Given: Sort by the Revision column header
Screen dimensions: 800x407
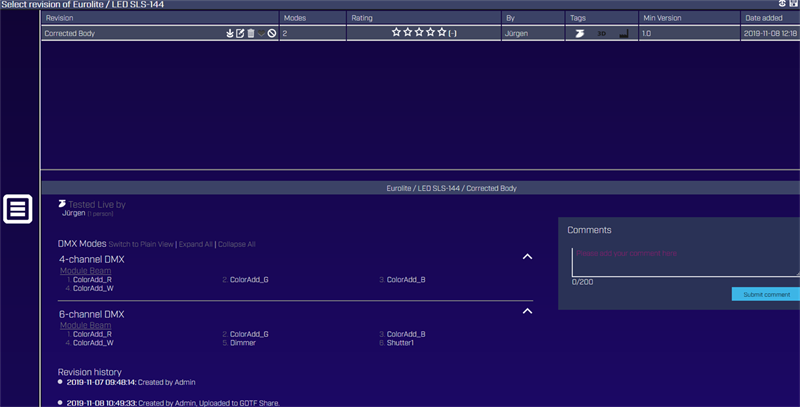Looking at the screenshot, I should click(x=60, y=18).
